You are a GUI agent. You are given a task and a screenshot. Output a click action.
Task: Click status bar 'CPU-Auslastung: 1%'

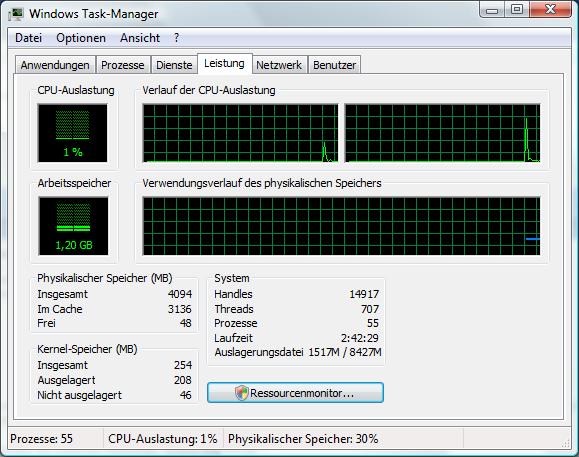162,439
